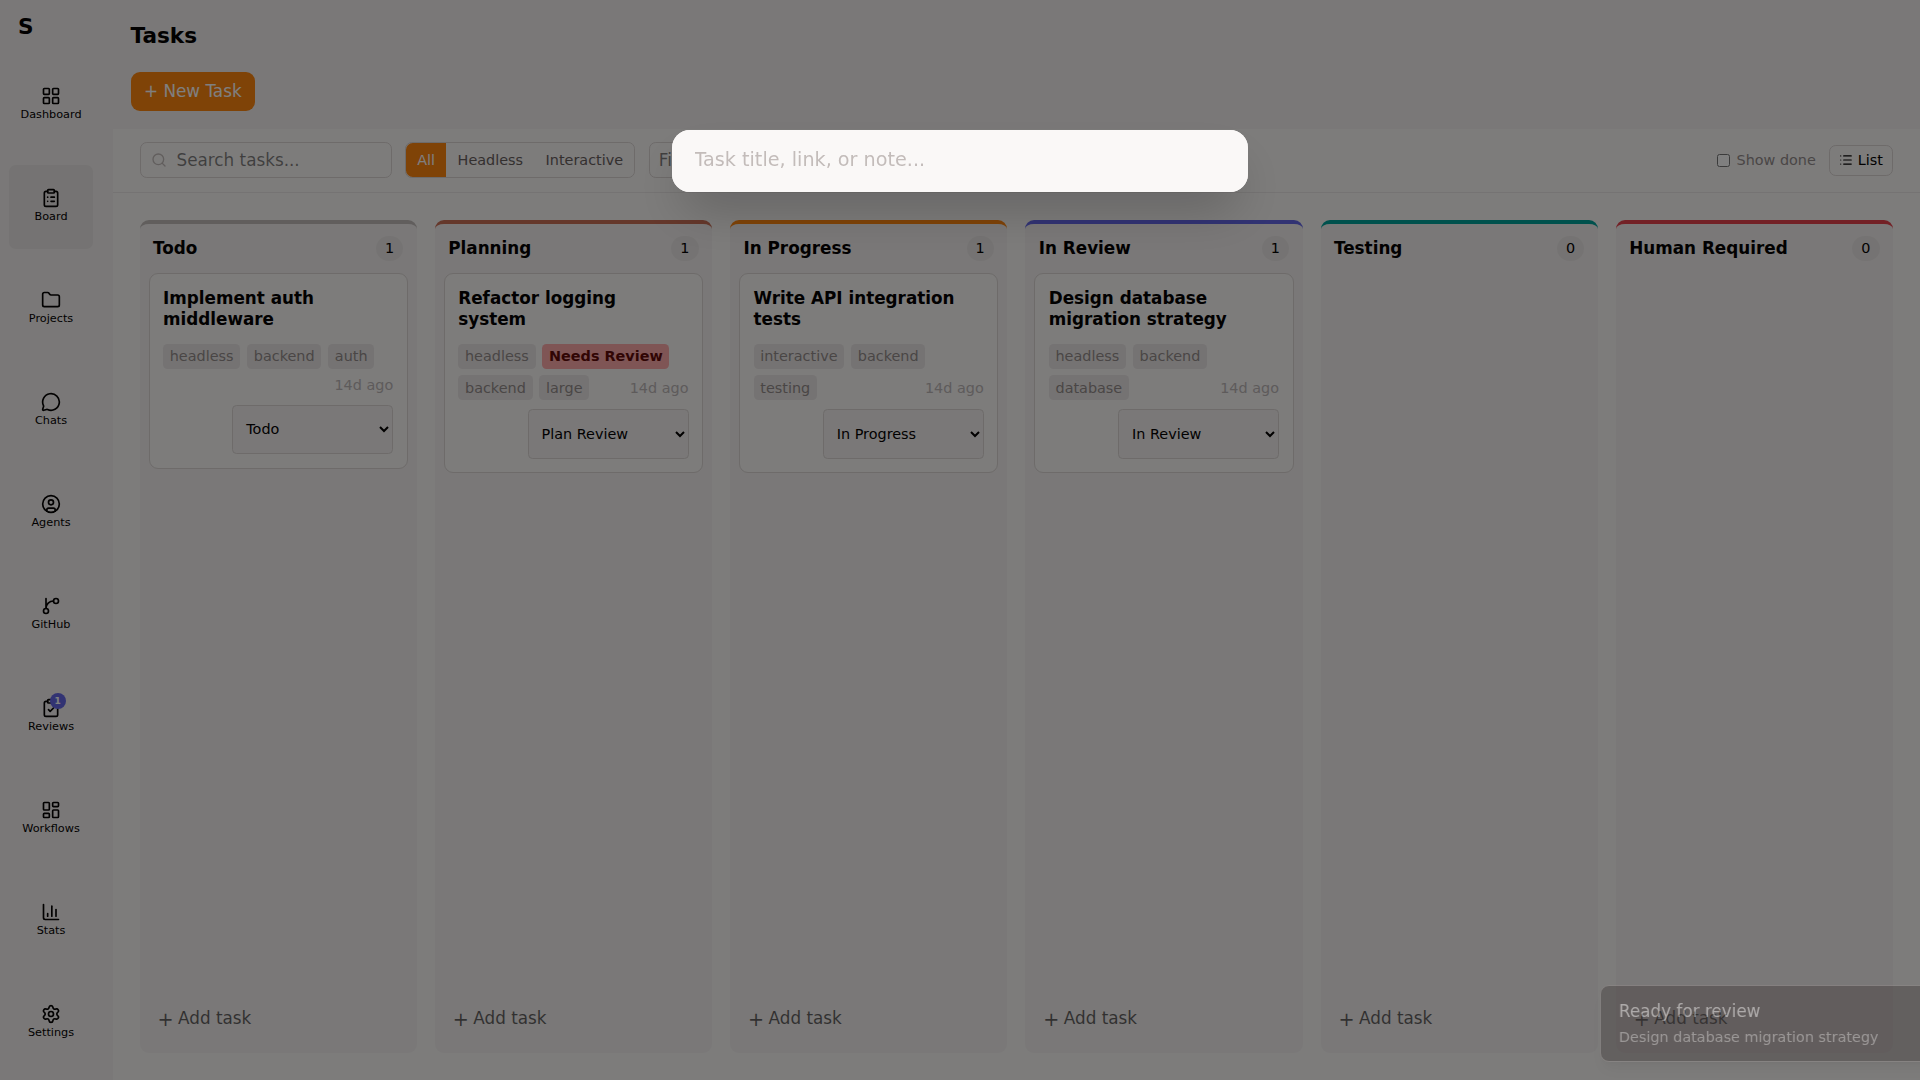Toggle the Show done checkbox
Image resolution: width=1920 pixels, height=1080 pixels.
pyautogui.click(x=1723, y=160)
